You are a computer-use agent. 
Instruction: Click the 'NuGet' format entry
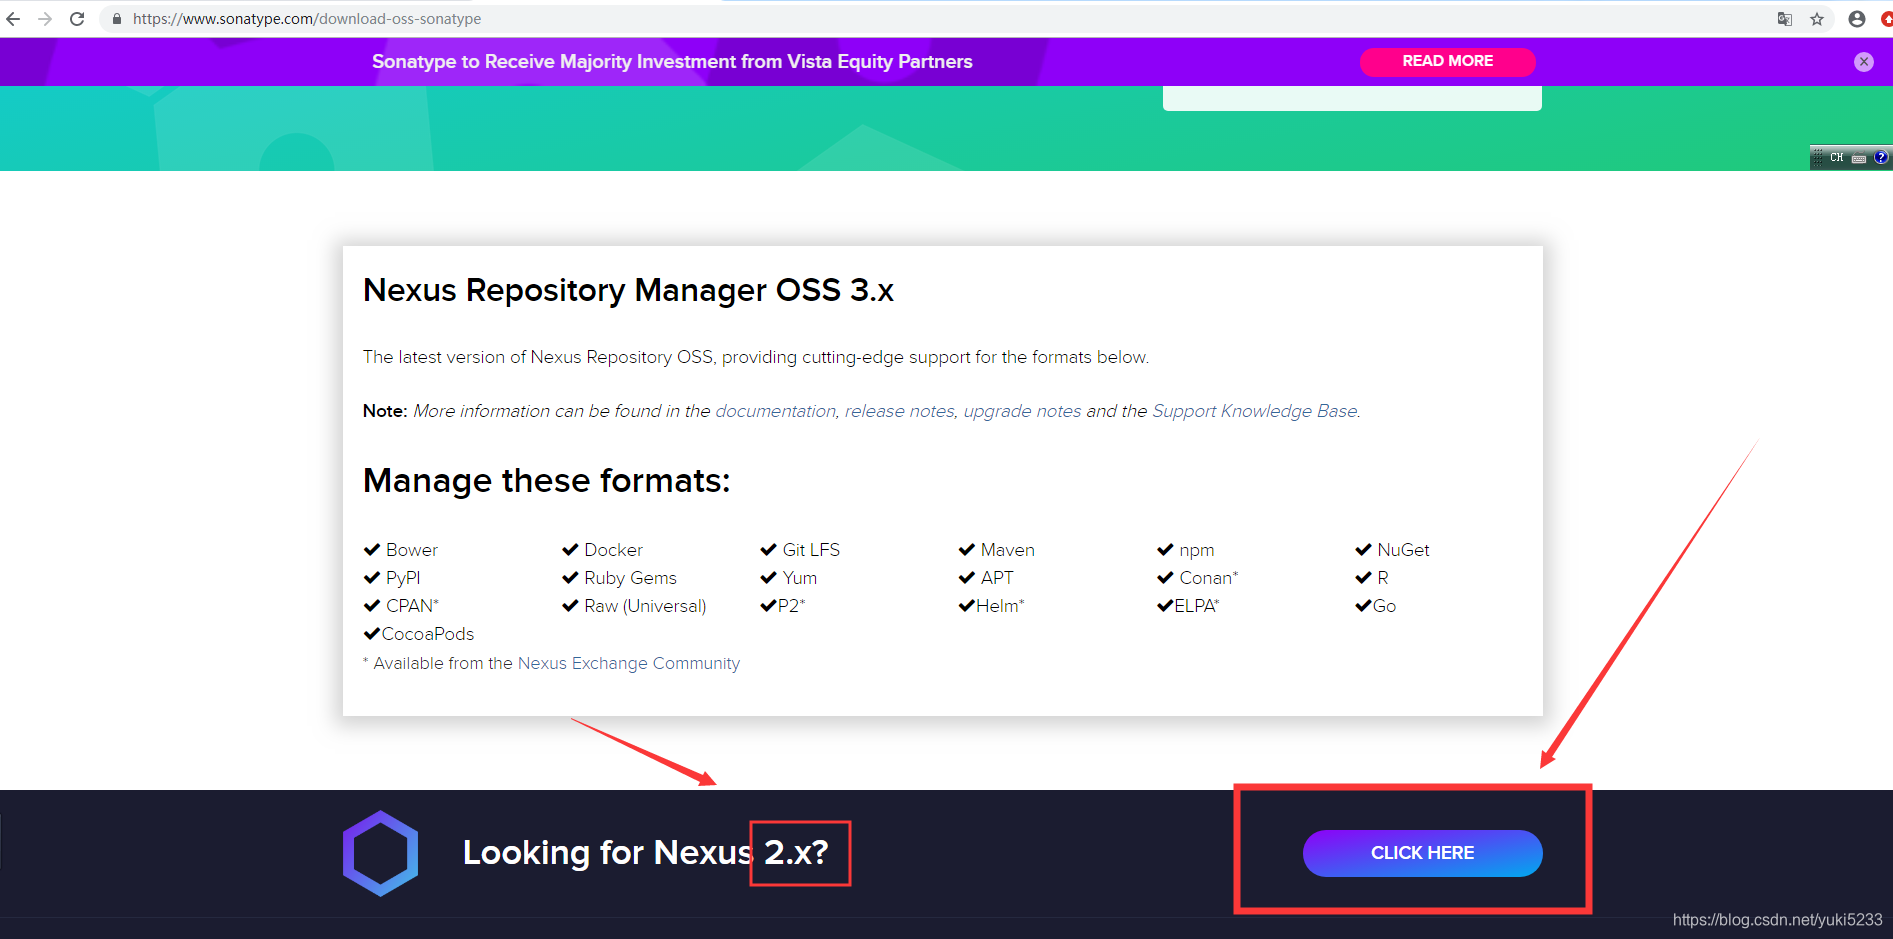tap(1403, 550)
